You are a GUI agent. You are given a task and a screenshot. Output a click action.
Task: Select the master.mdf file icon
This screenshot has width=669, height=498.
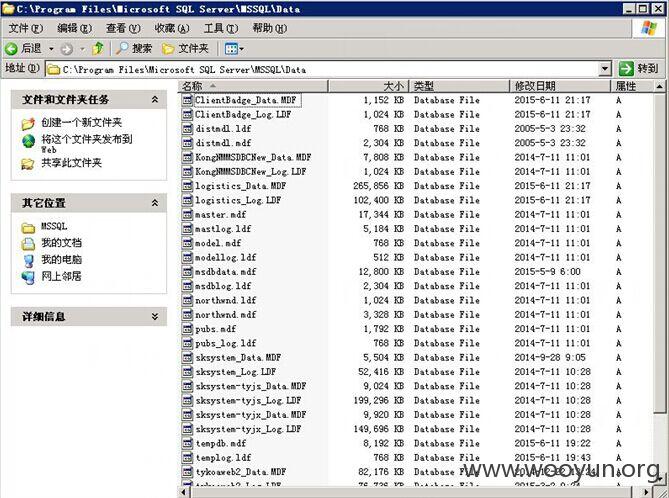[187, 215]
